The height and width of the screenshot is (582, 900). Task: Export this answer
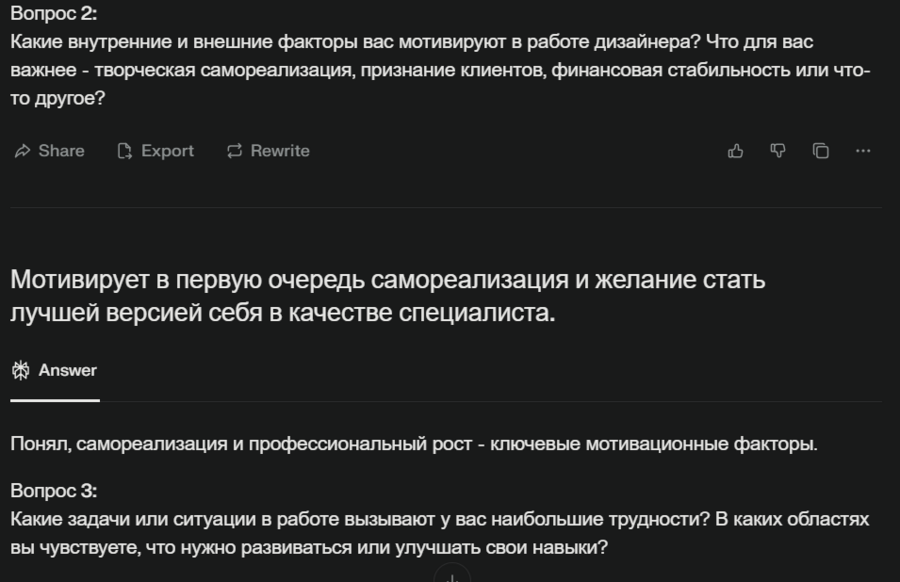[x=156, y=151]
